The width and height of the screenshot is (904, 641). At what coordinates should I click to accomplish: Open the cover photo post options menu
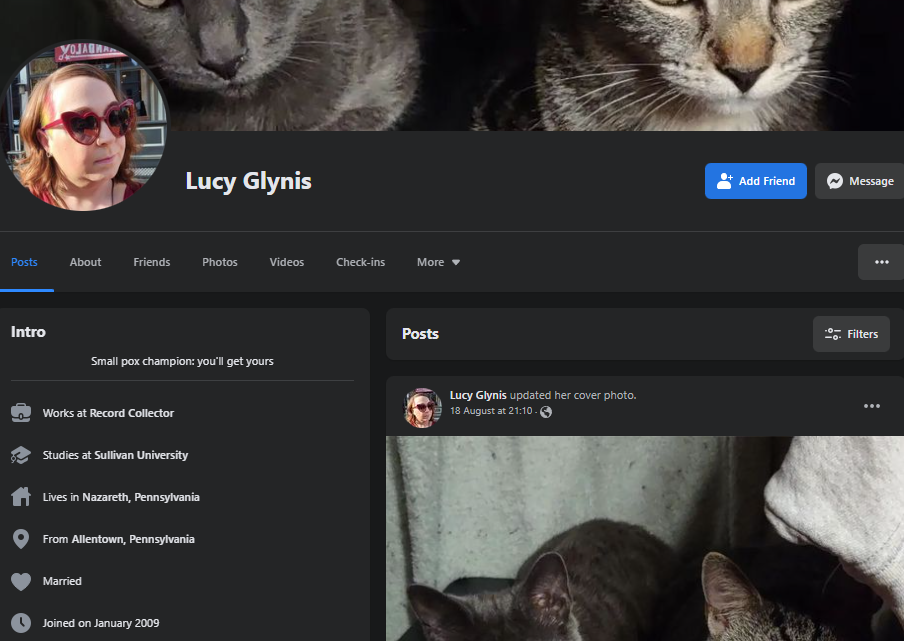(872, 406)
